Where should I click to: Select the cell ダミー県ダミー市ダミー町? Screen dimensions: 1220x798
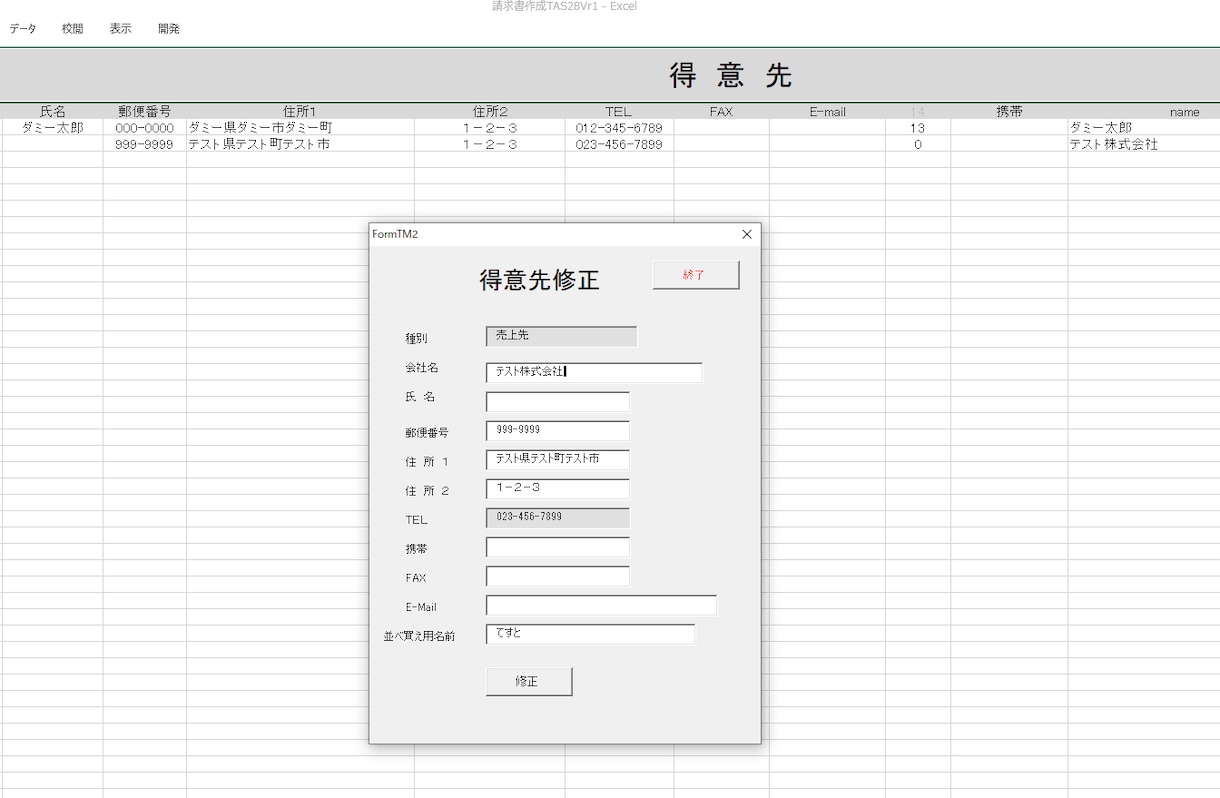(300, 128)
